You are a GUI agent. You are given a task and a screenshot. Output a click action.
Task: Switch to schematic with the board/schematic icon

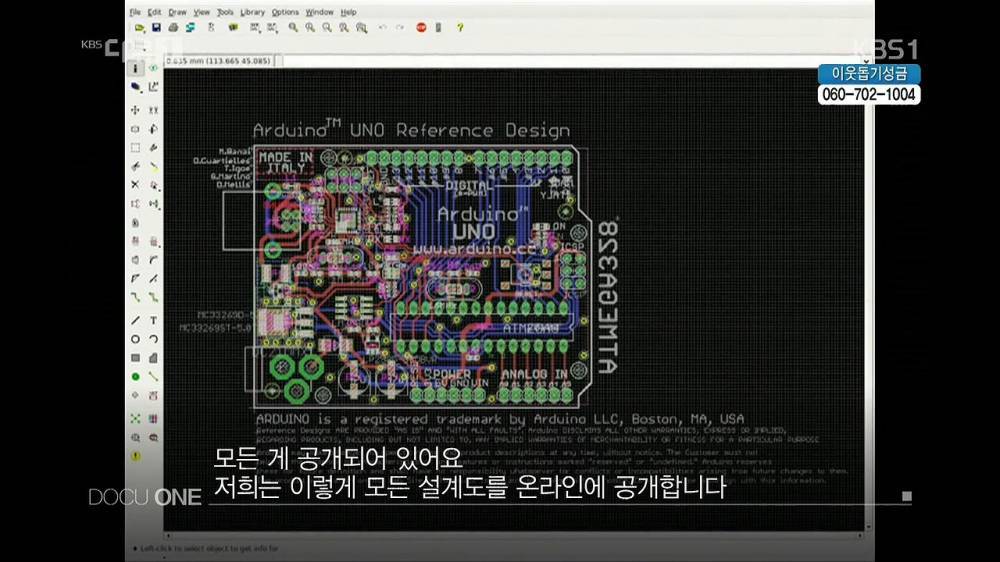(211, 27)
